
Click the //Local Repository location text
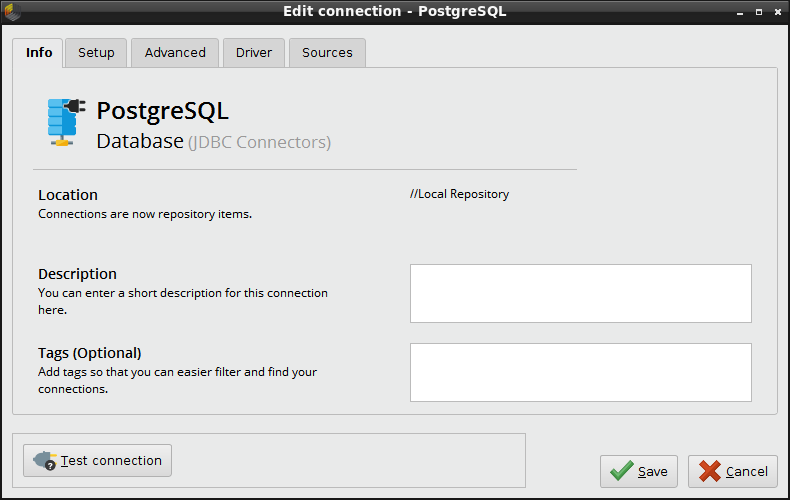tap(459, 194)
